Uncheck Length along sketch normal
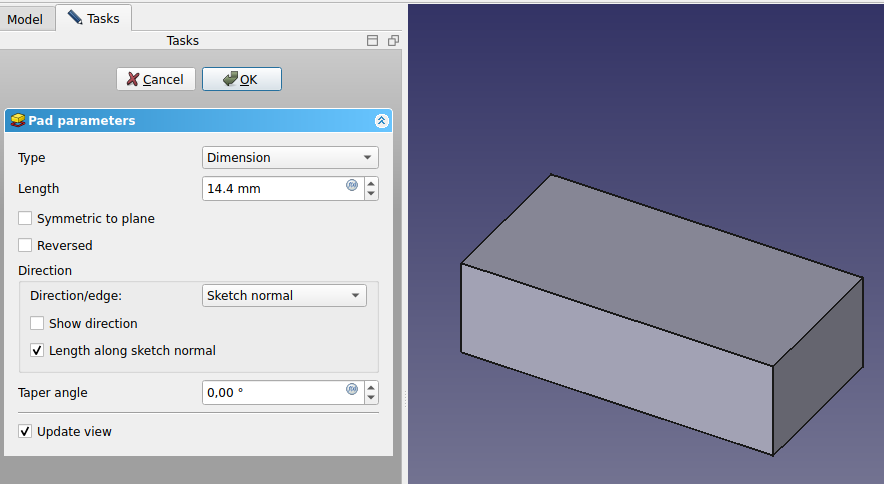The image size is (884, 484). (37, 350)
